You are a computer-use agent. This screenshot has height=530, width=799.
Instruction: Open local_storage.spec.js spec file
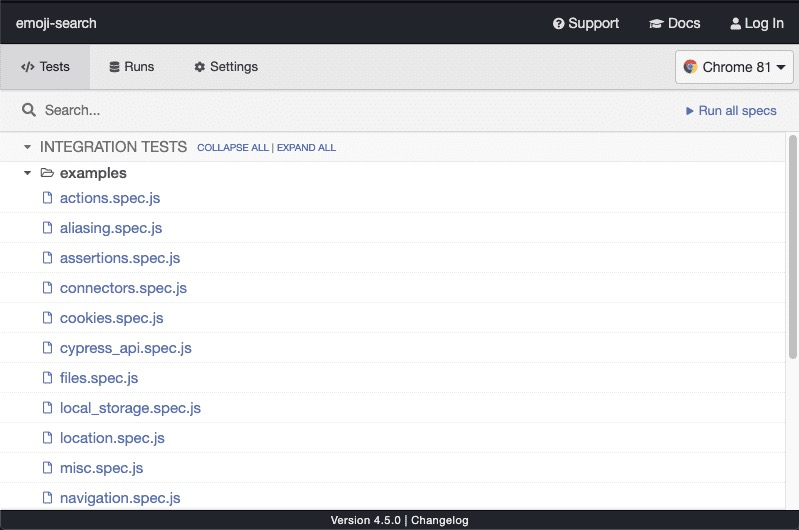click(x=130, y=408)
